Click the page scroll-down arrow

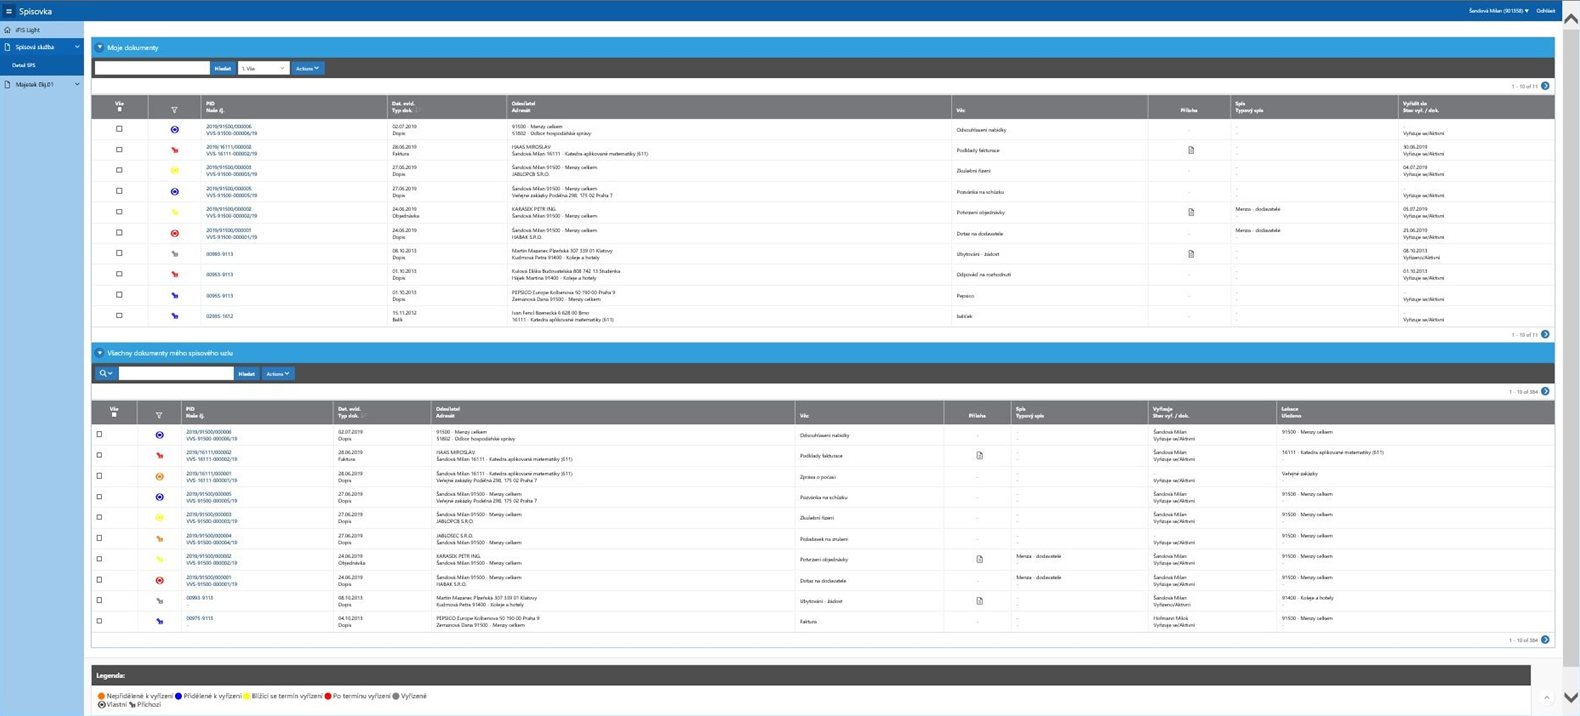[x=1571, y=698]
